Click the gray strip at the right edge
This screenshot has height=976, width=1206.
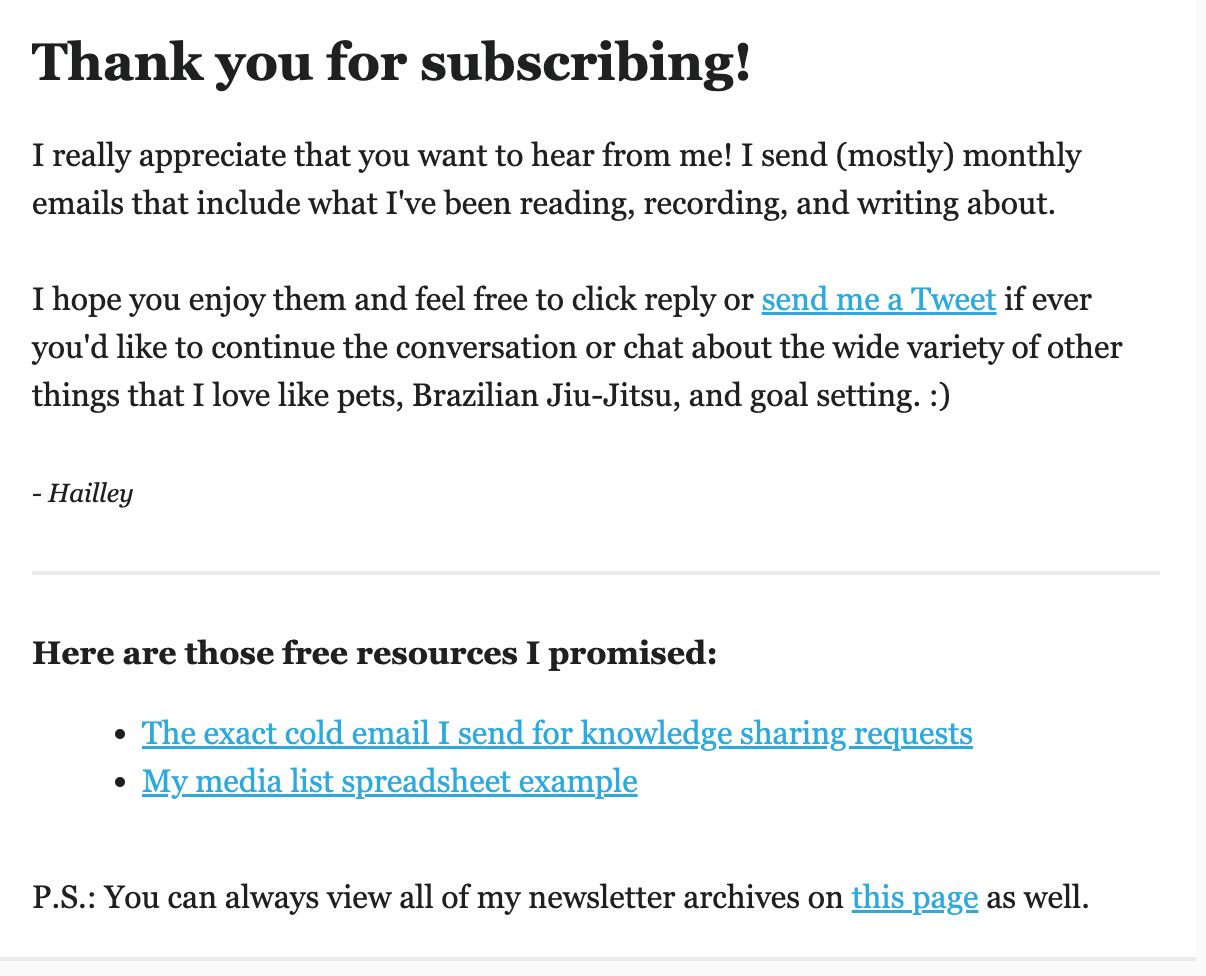(x=1201, y=480)
